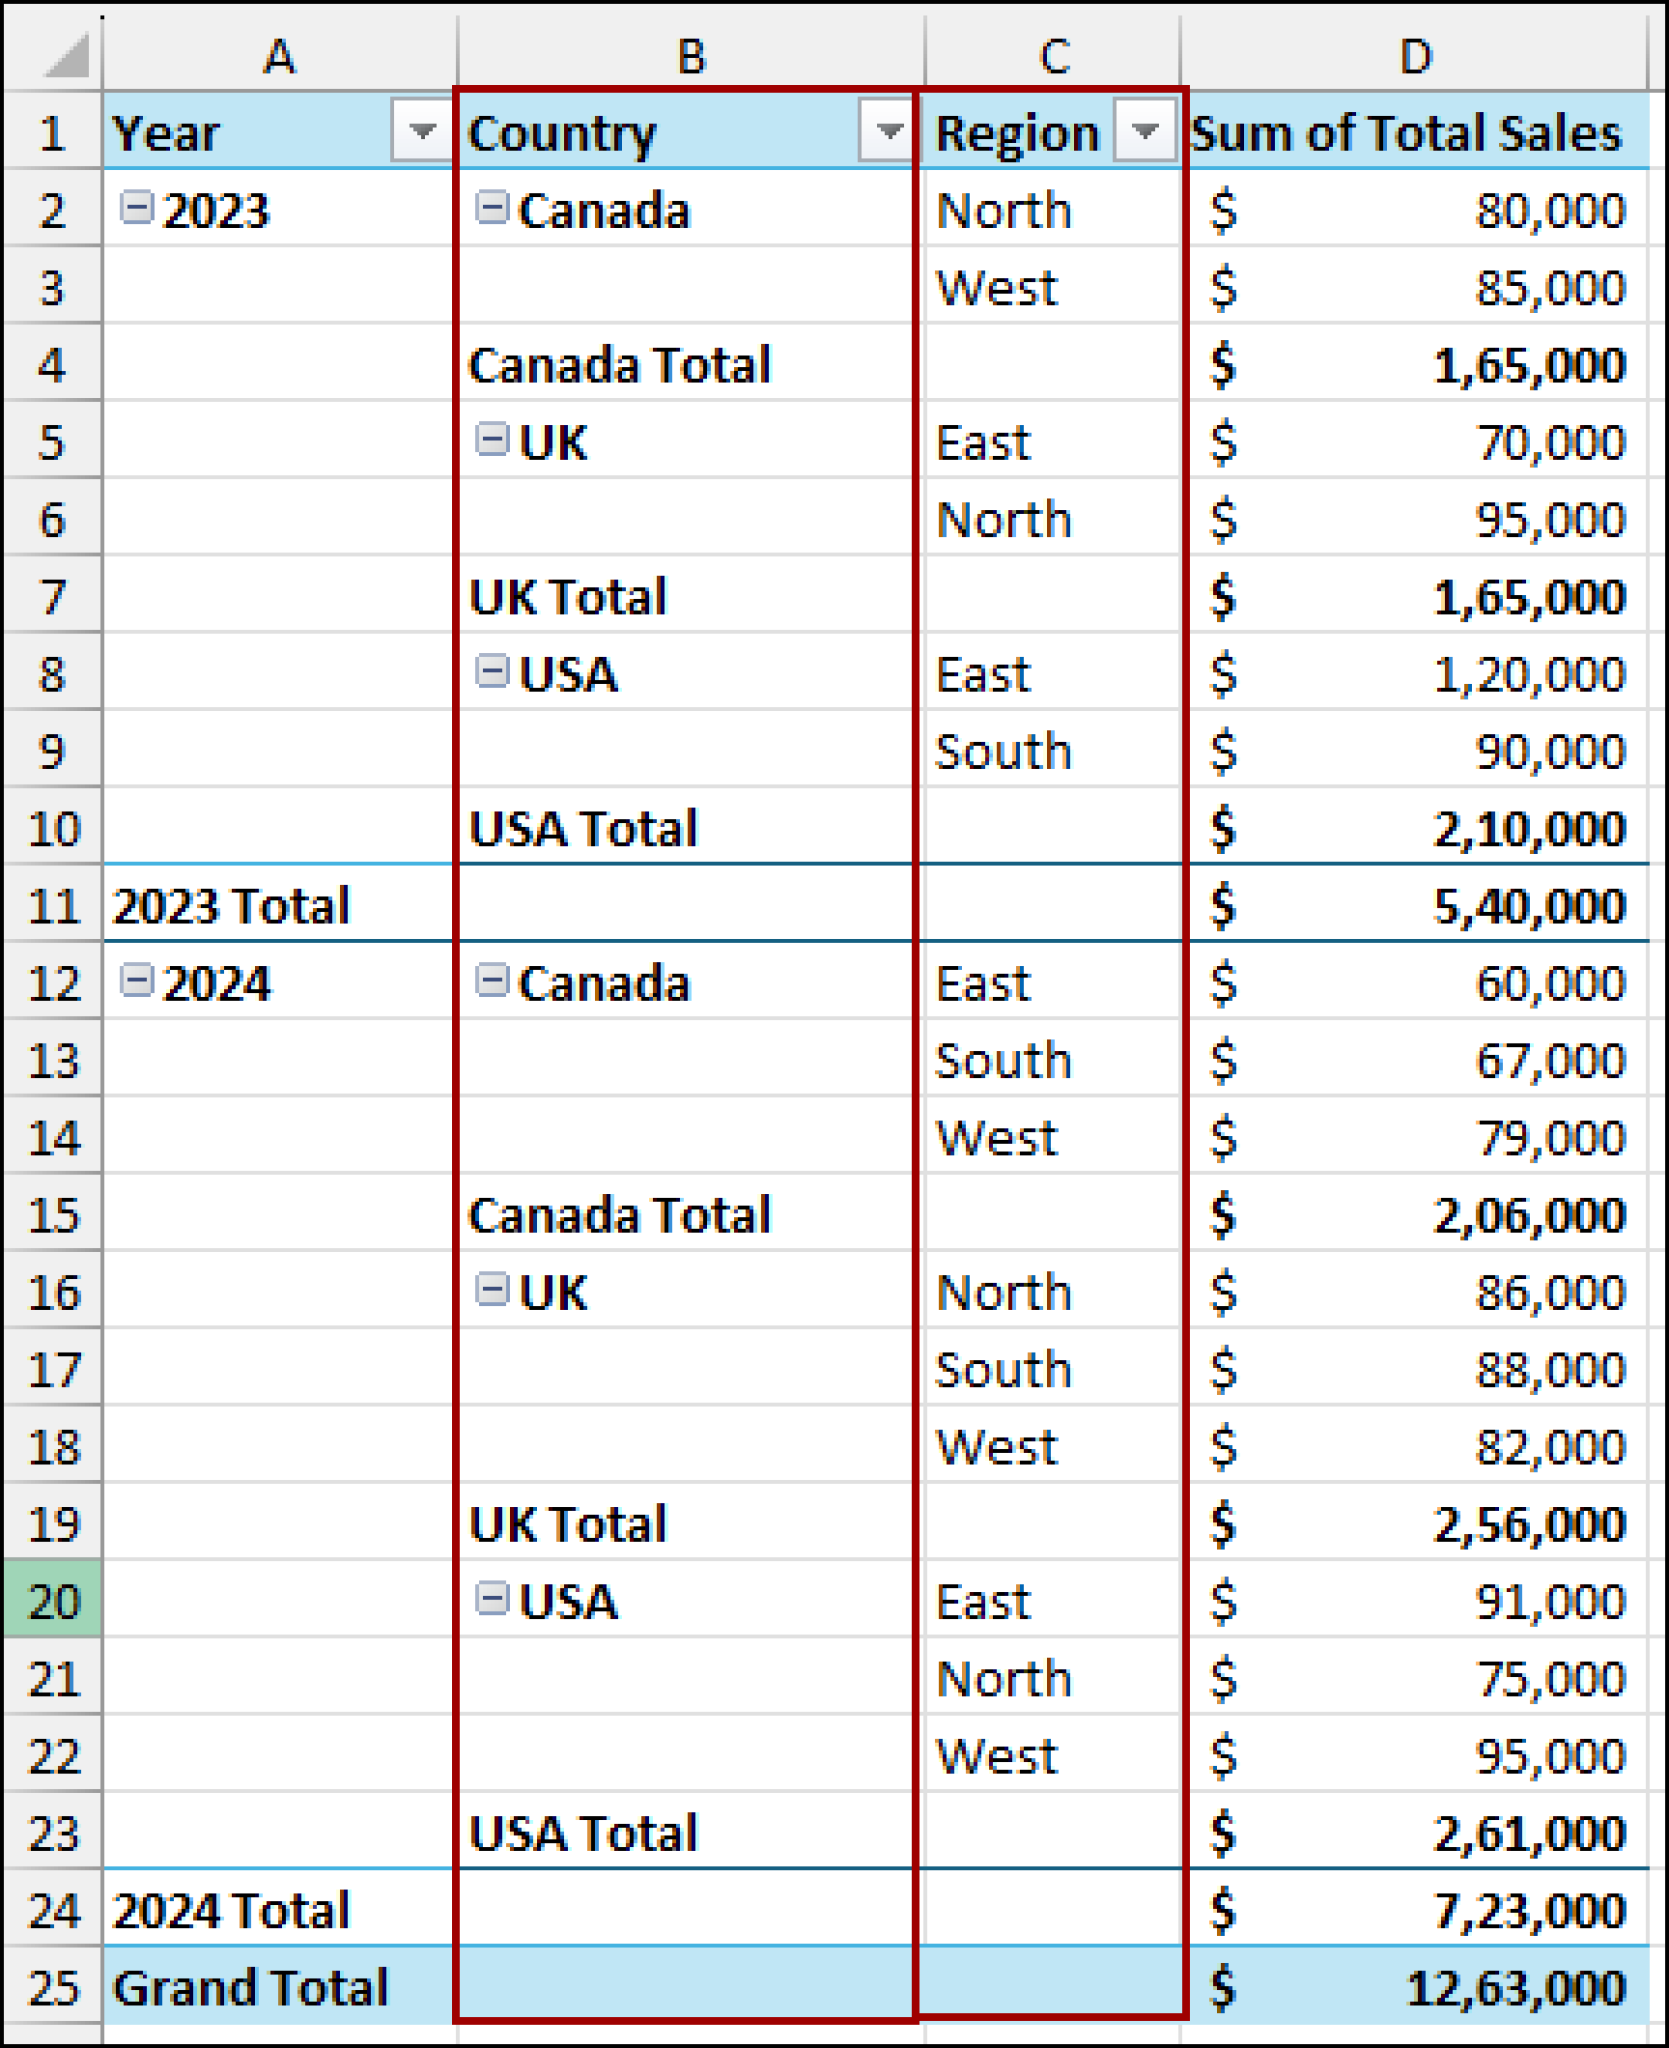Select column D header
The width and height of the screenshot is (1669, 2048).
pyautogui.click(x=1416, y=55)
